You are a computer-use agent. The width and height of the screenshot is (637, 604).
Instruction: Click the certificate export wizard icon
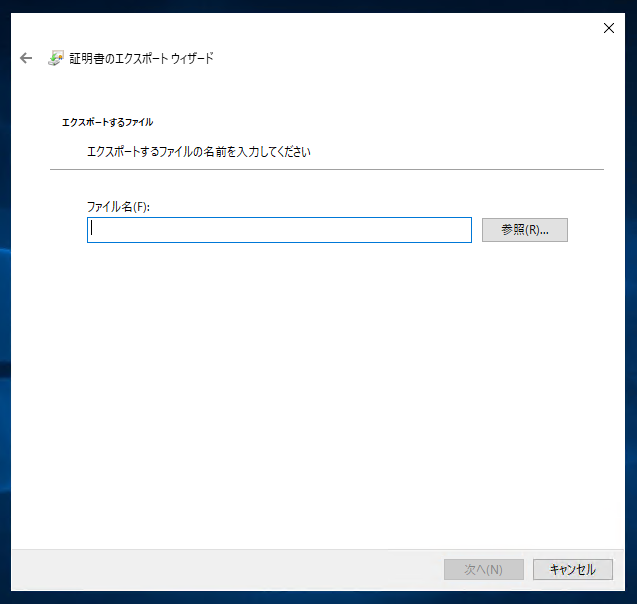tap(56, 58)
